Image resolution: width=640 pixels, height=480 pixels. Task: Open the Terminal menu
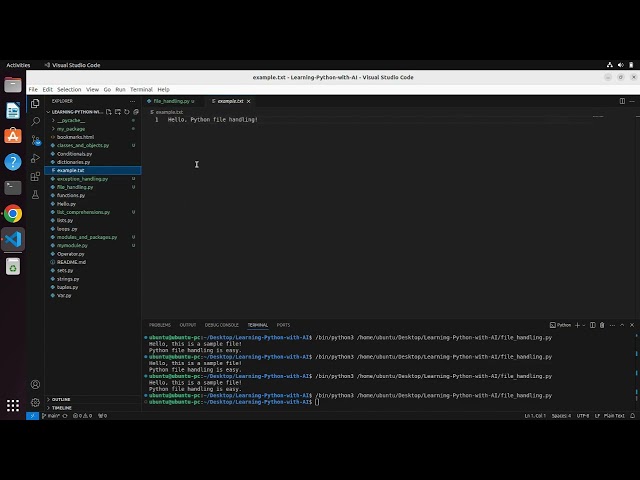click(x=141, y=89)
